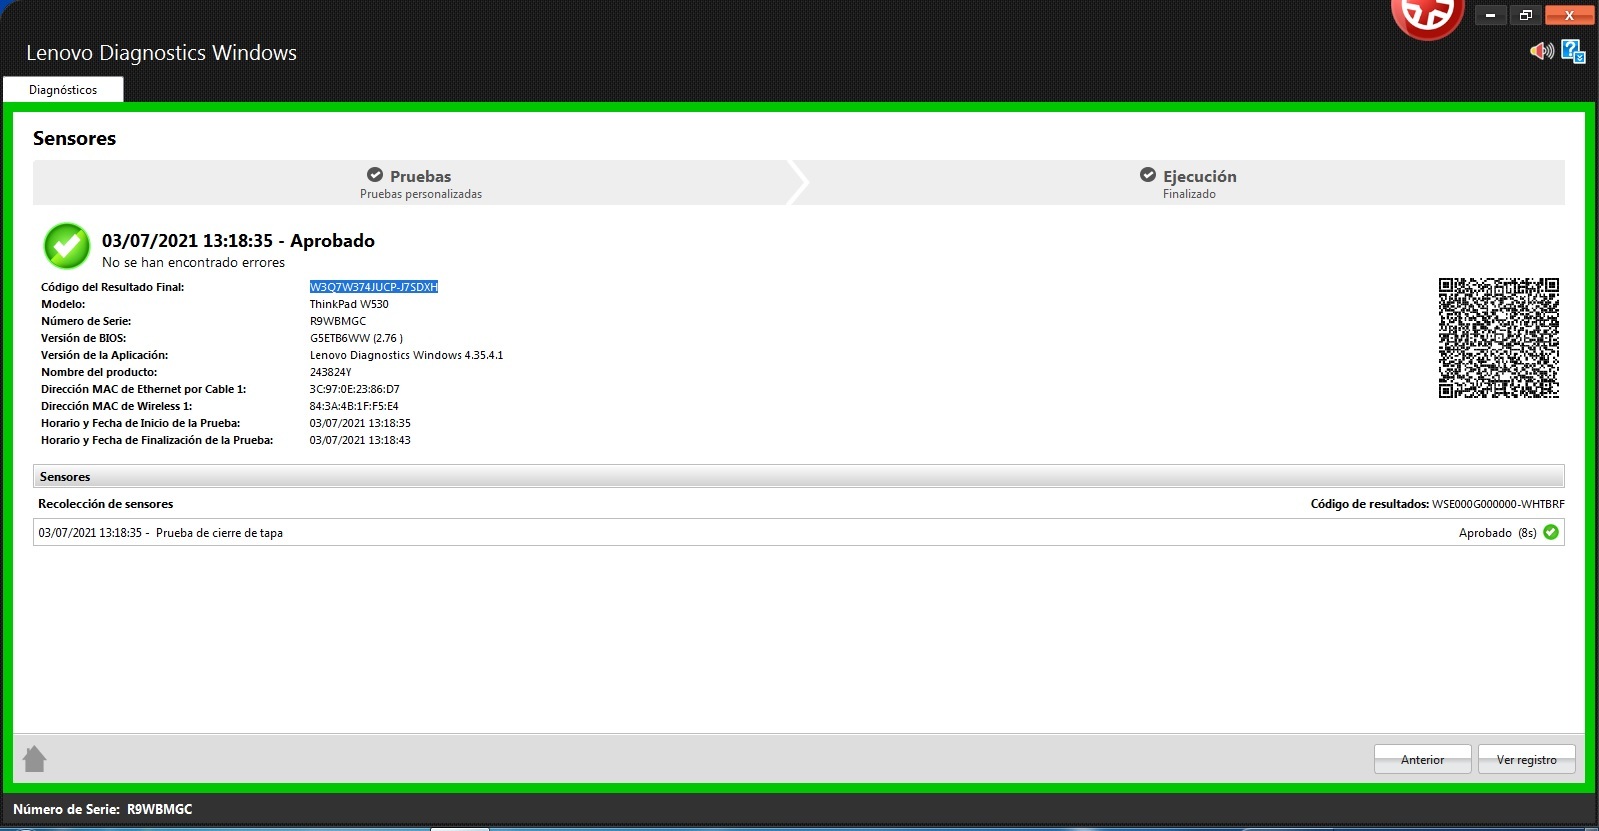1599x831 pixels.
Task: Click the Ejecución step check icon
Action: click(x=1148, y=175)
